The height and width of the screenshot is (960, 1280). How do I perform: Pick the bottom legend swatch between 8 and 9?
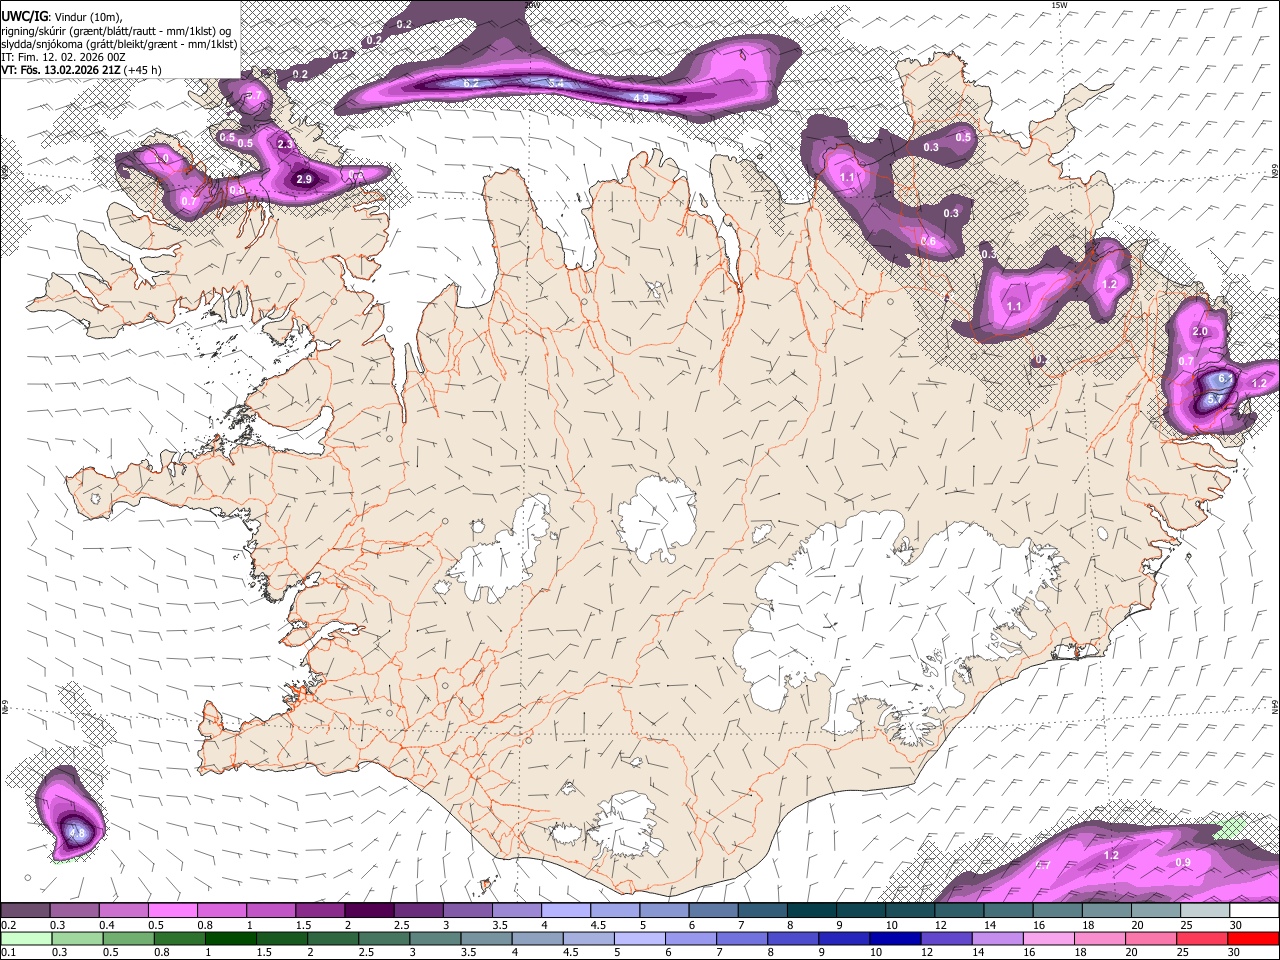(x=793, y=938)
